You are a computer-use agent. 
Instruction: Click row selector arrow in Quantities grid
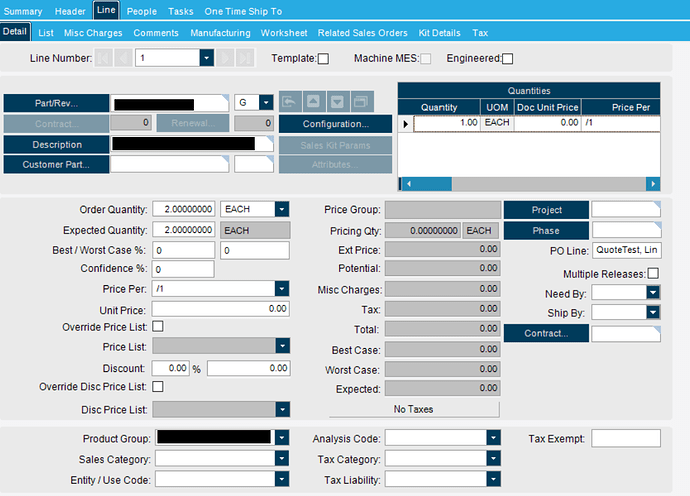coord(405,124)
